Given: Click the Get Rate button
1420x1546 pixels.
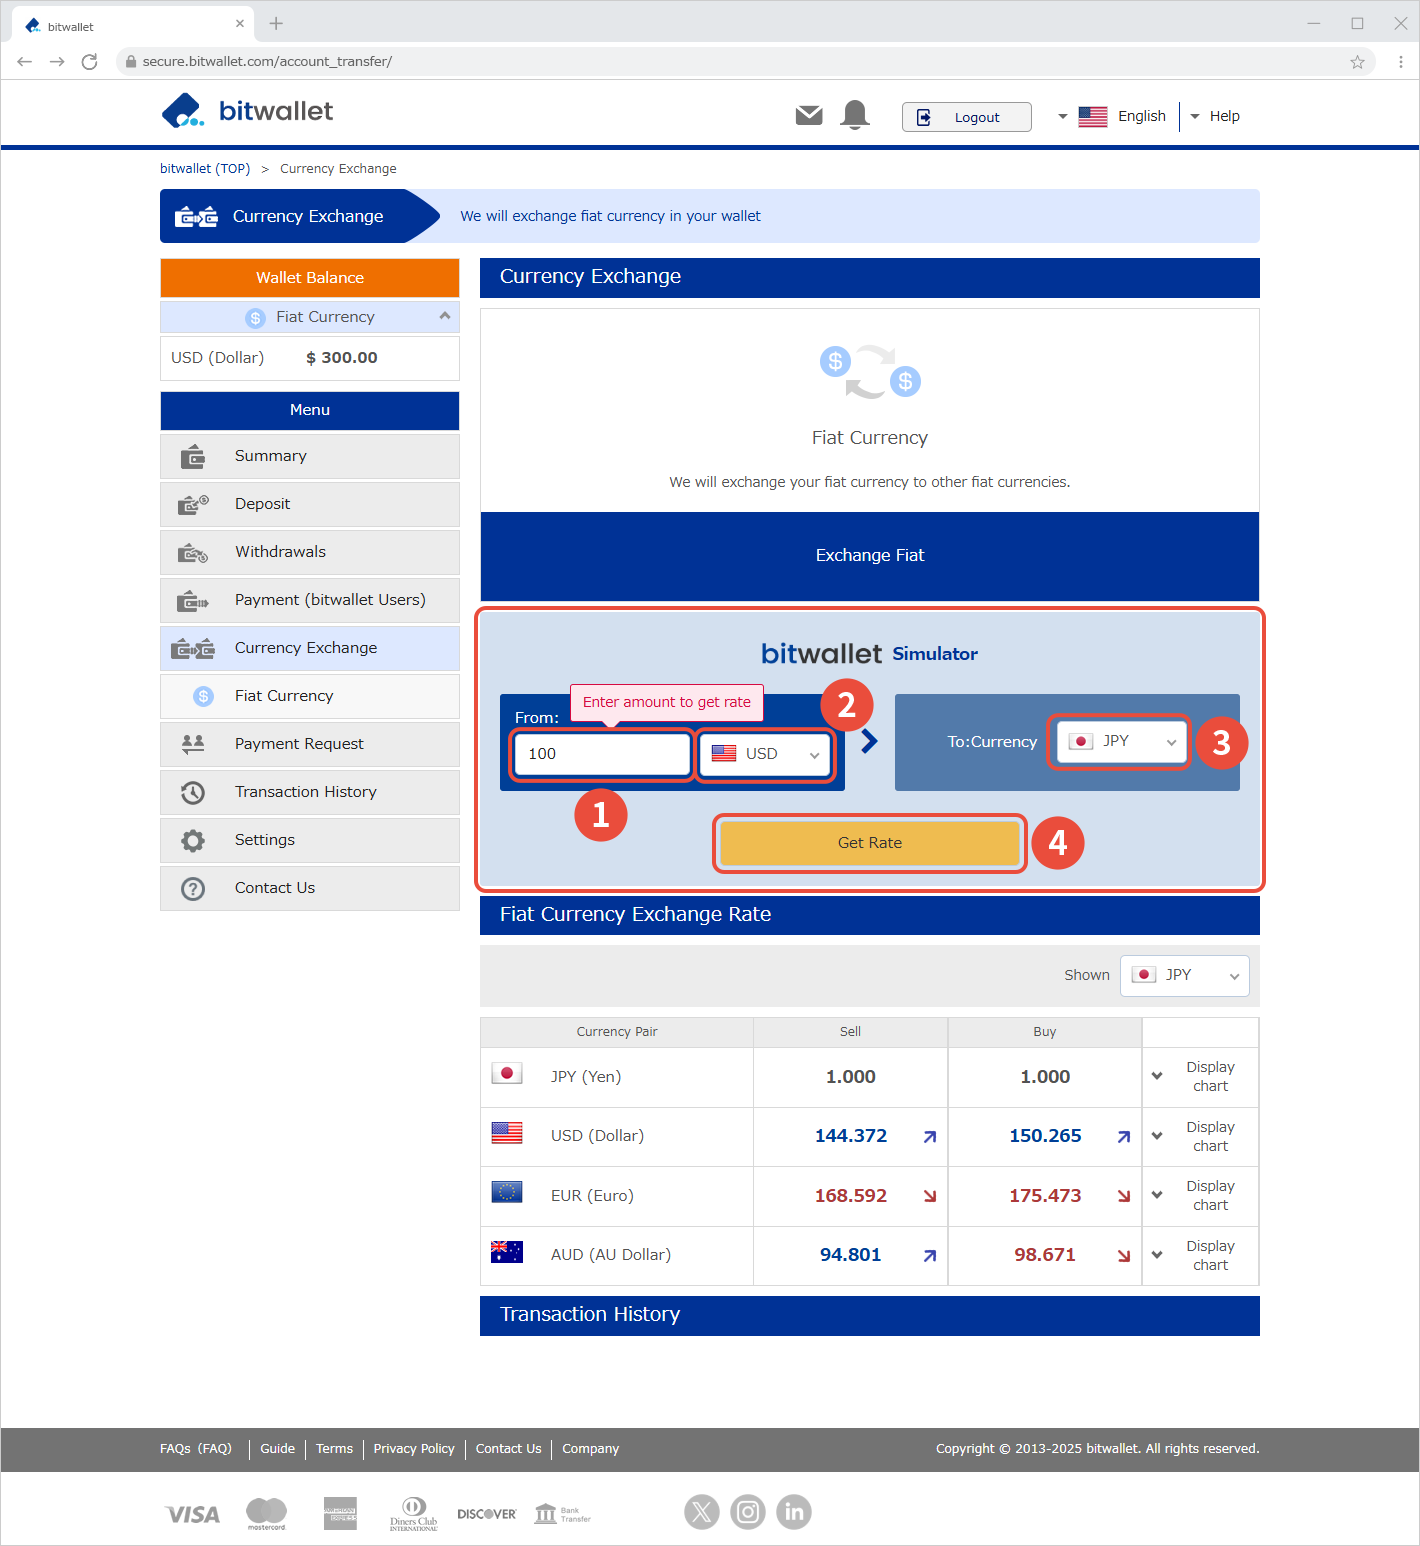Looking at the screenshot, I should [x=870, y=843].
